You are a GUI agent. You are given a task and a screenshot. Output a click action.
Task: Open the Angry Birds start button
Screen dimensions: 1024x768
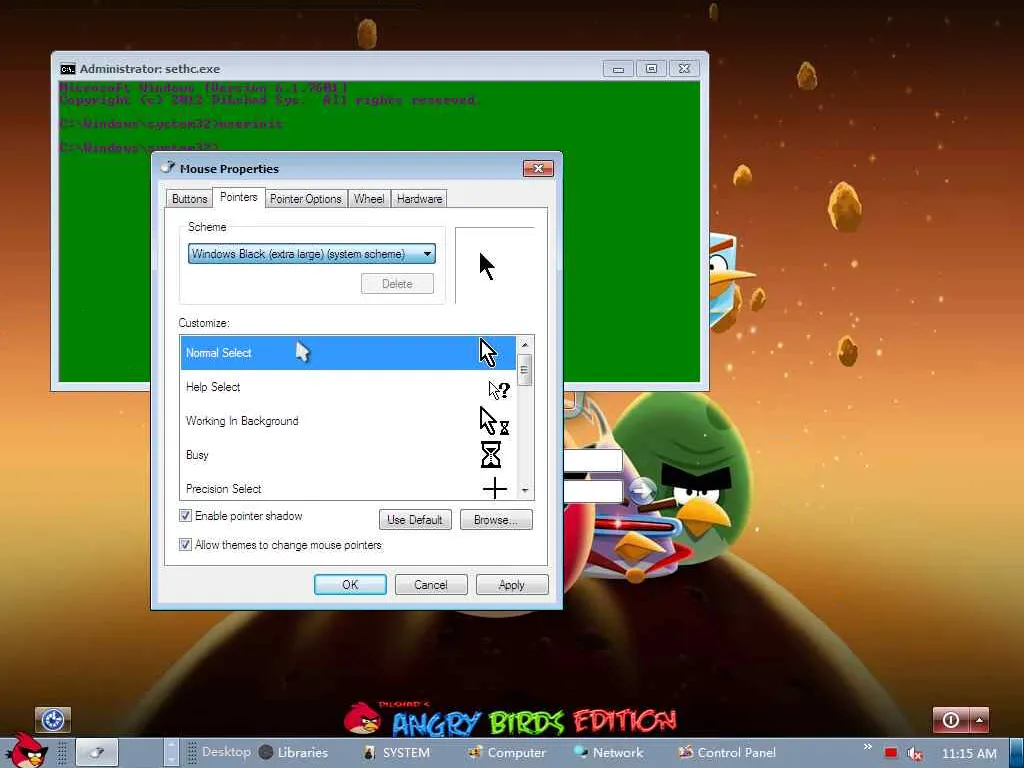(26, 750)
